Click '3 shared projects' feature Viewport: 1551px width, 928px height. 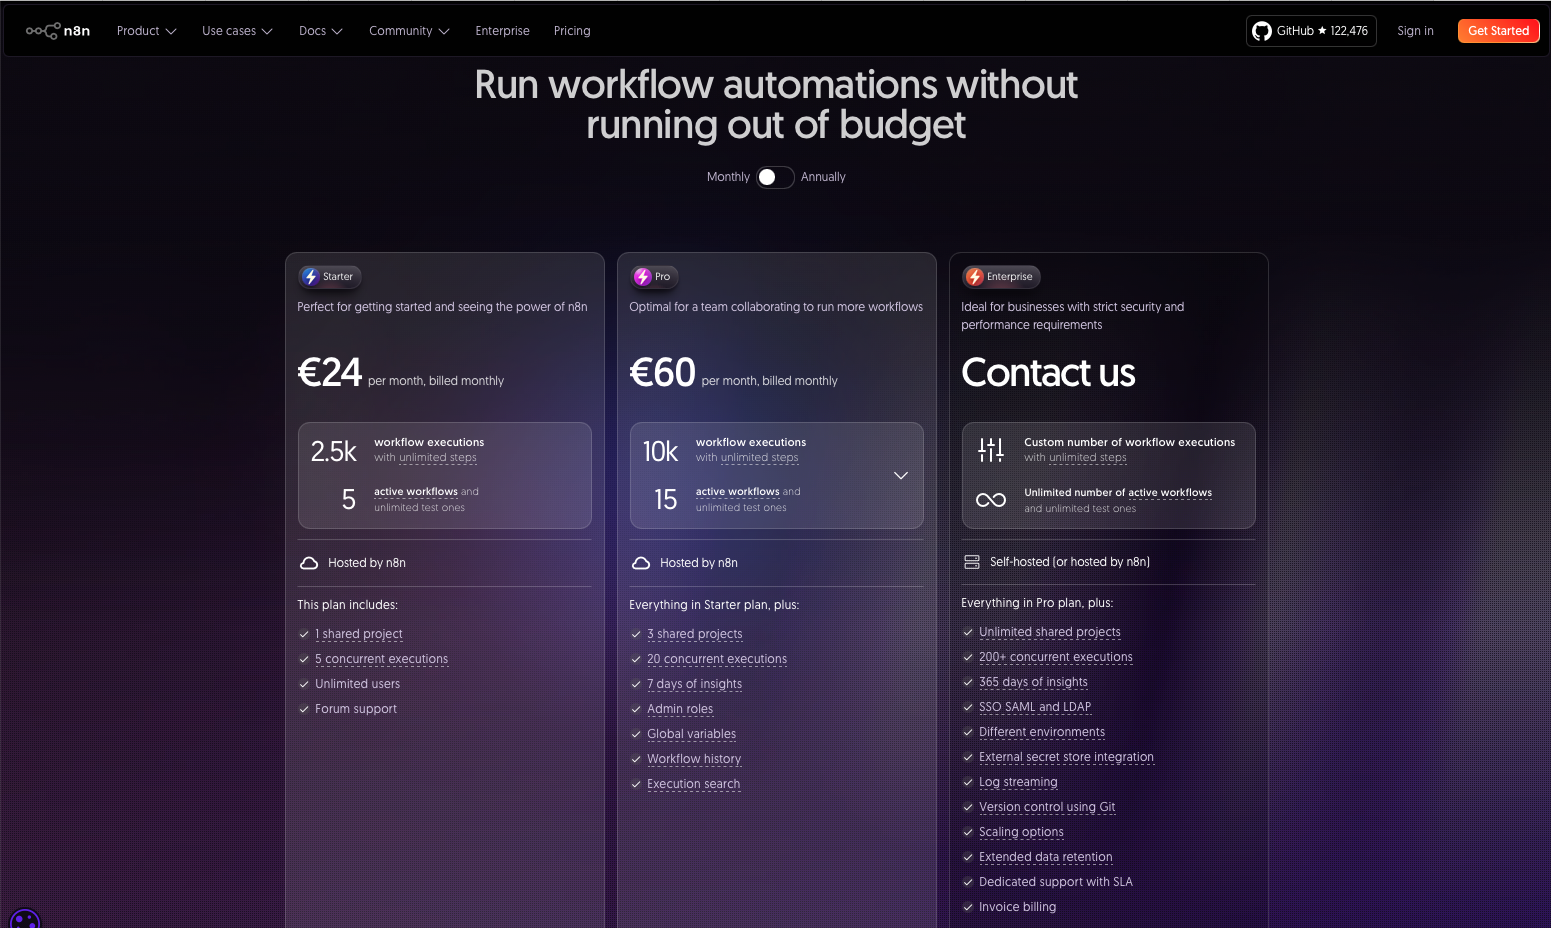(695, 634)
